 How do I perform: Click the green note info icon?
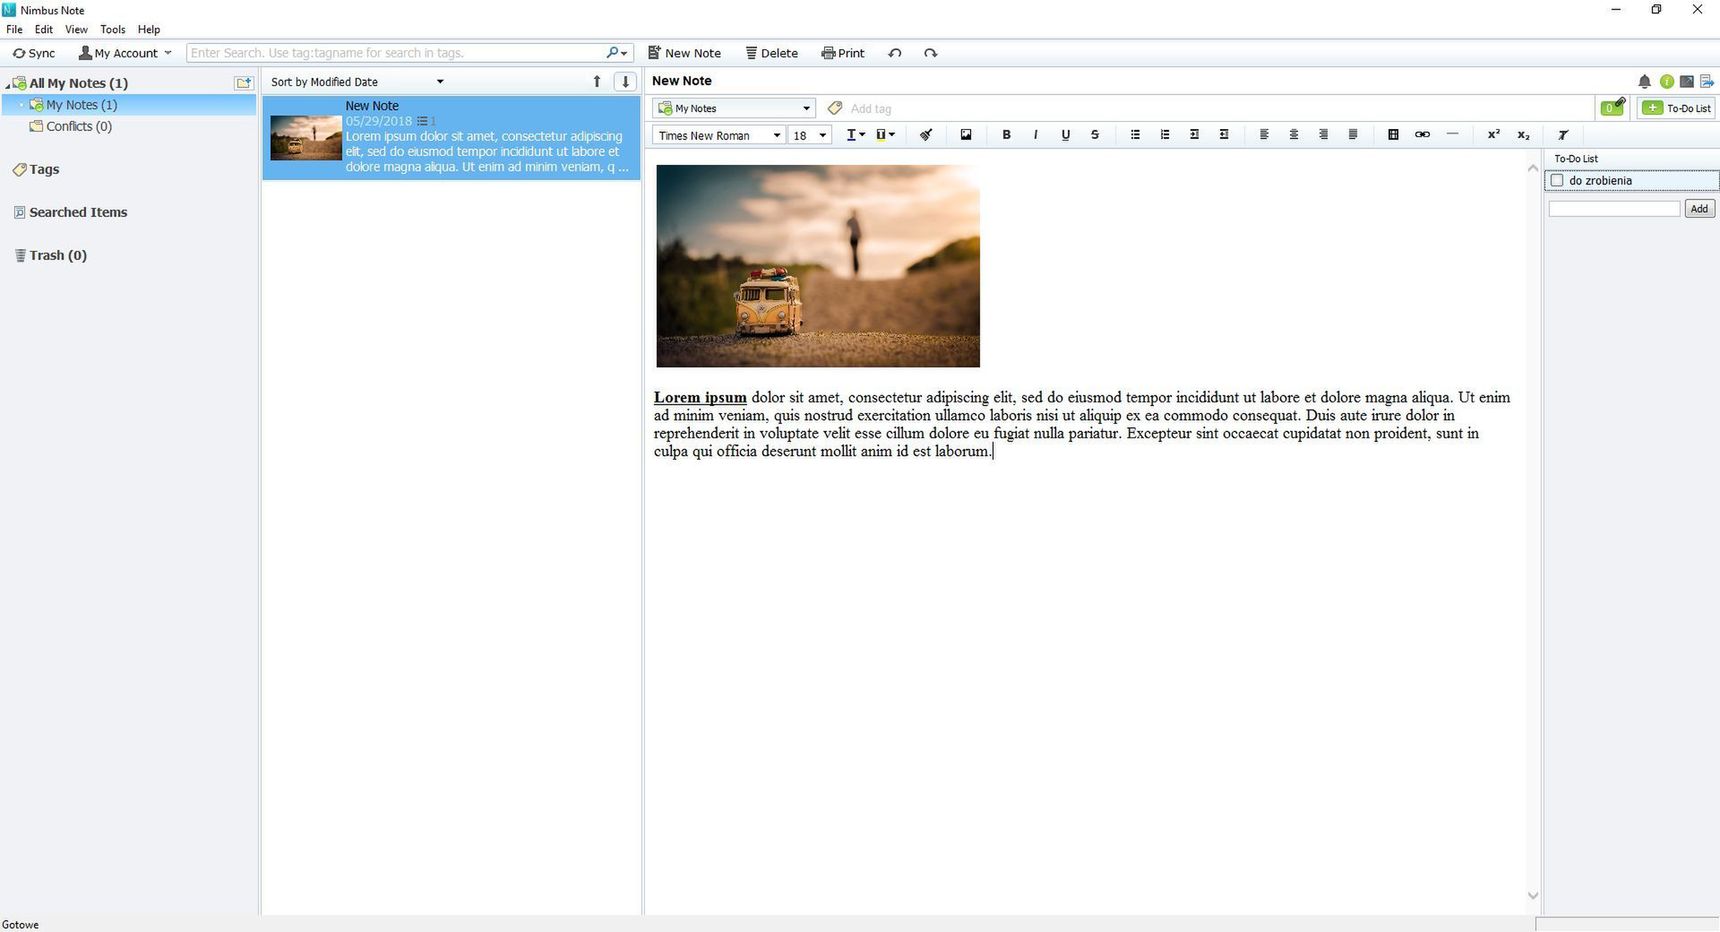(1666, 81)
